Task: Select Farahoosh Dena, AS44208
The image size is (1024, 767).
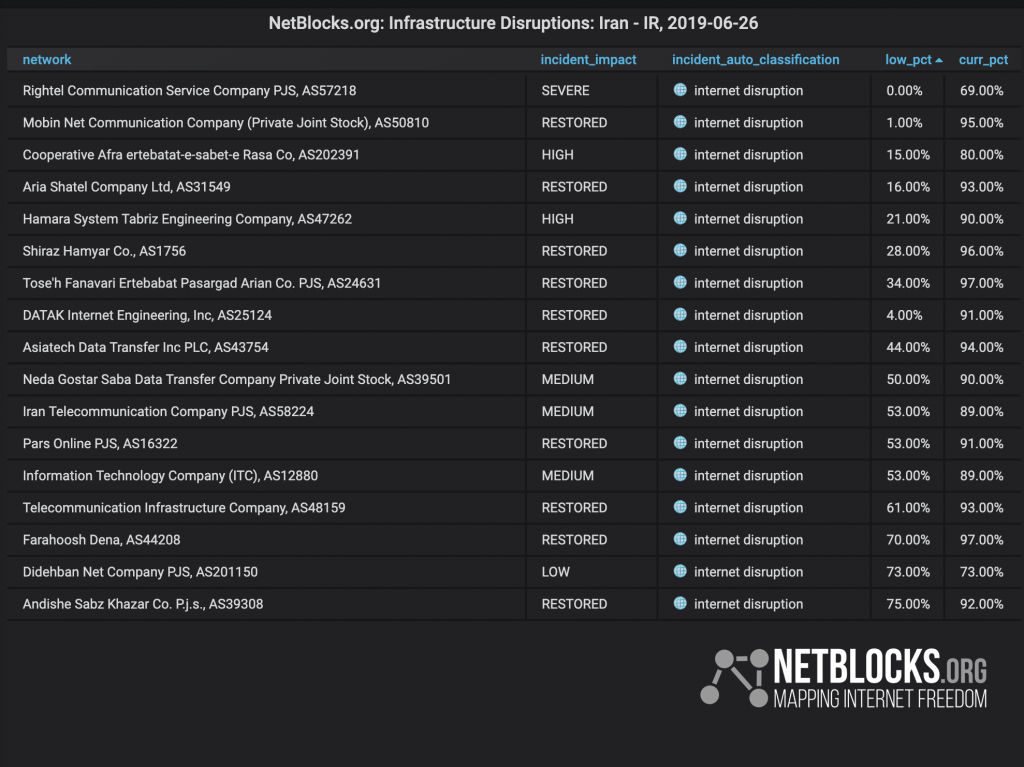Action: coord(101,540)
